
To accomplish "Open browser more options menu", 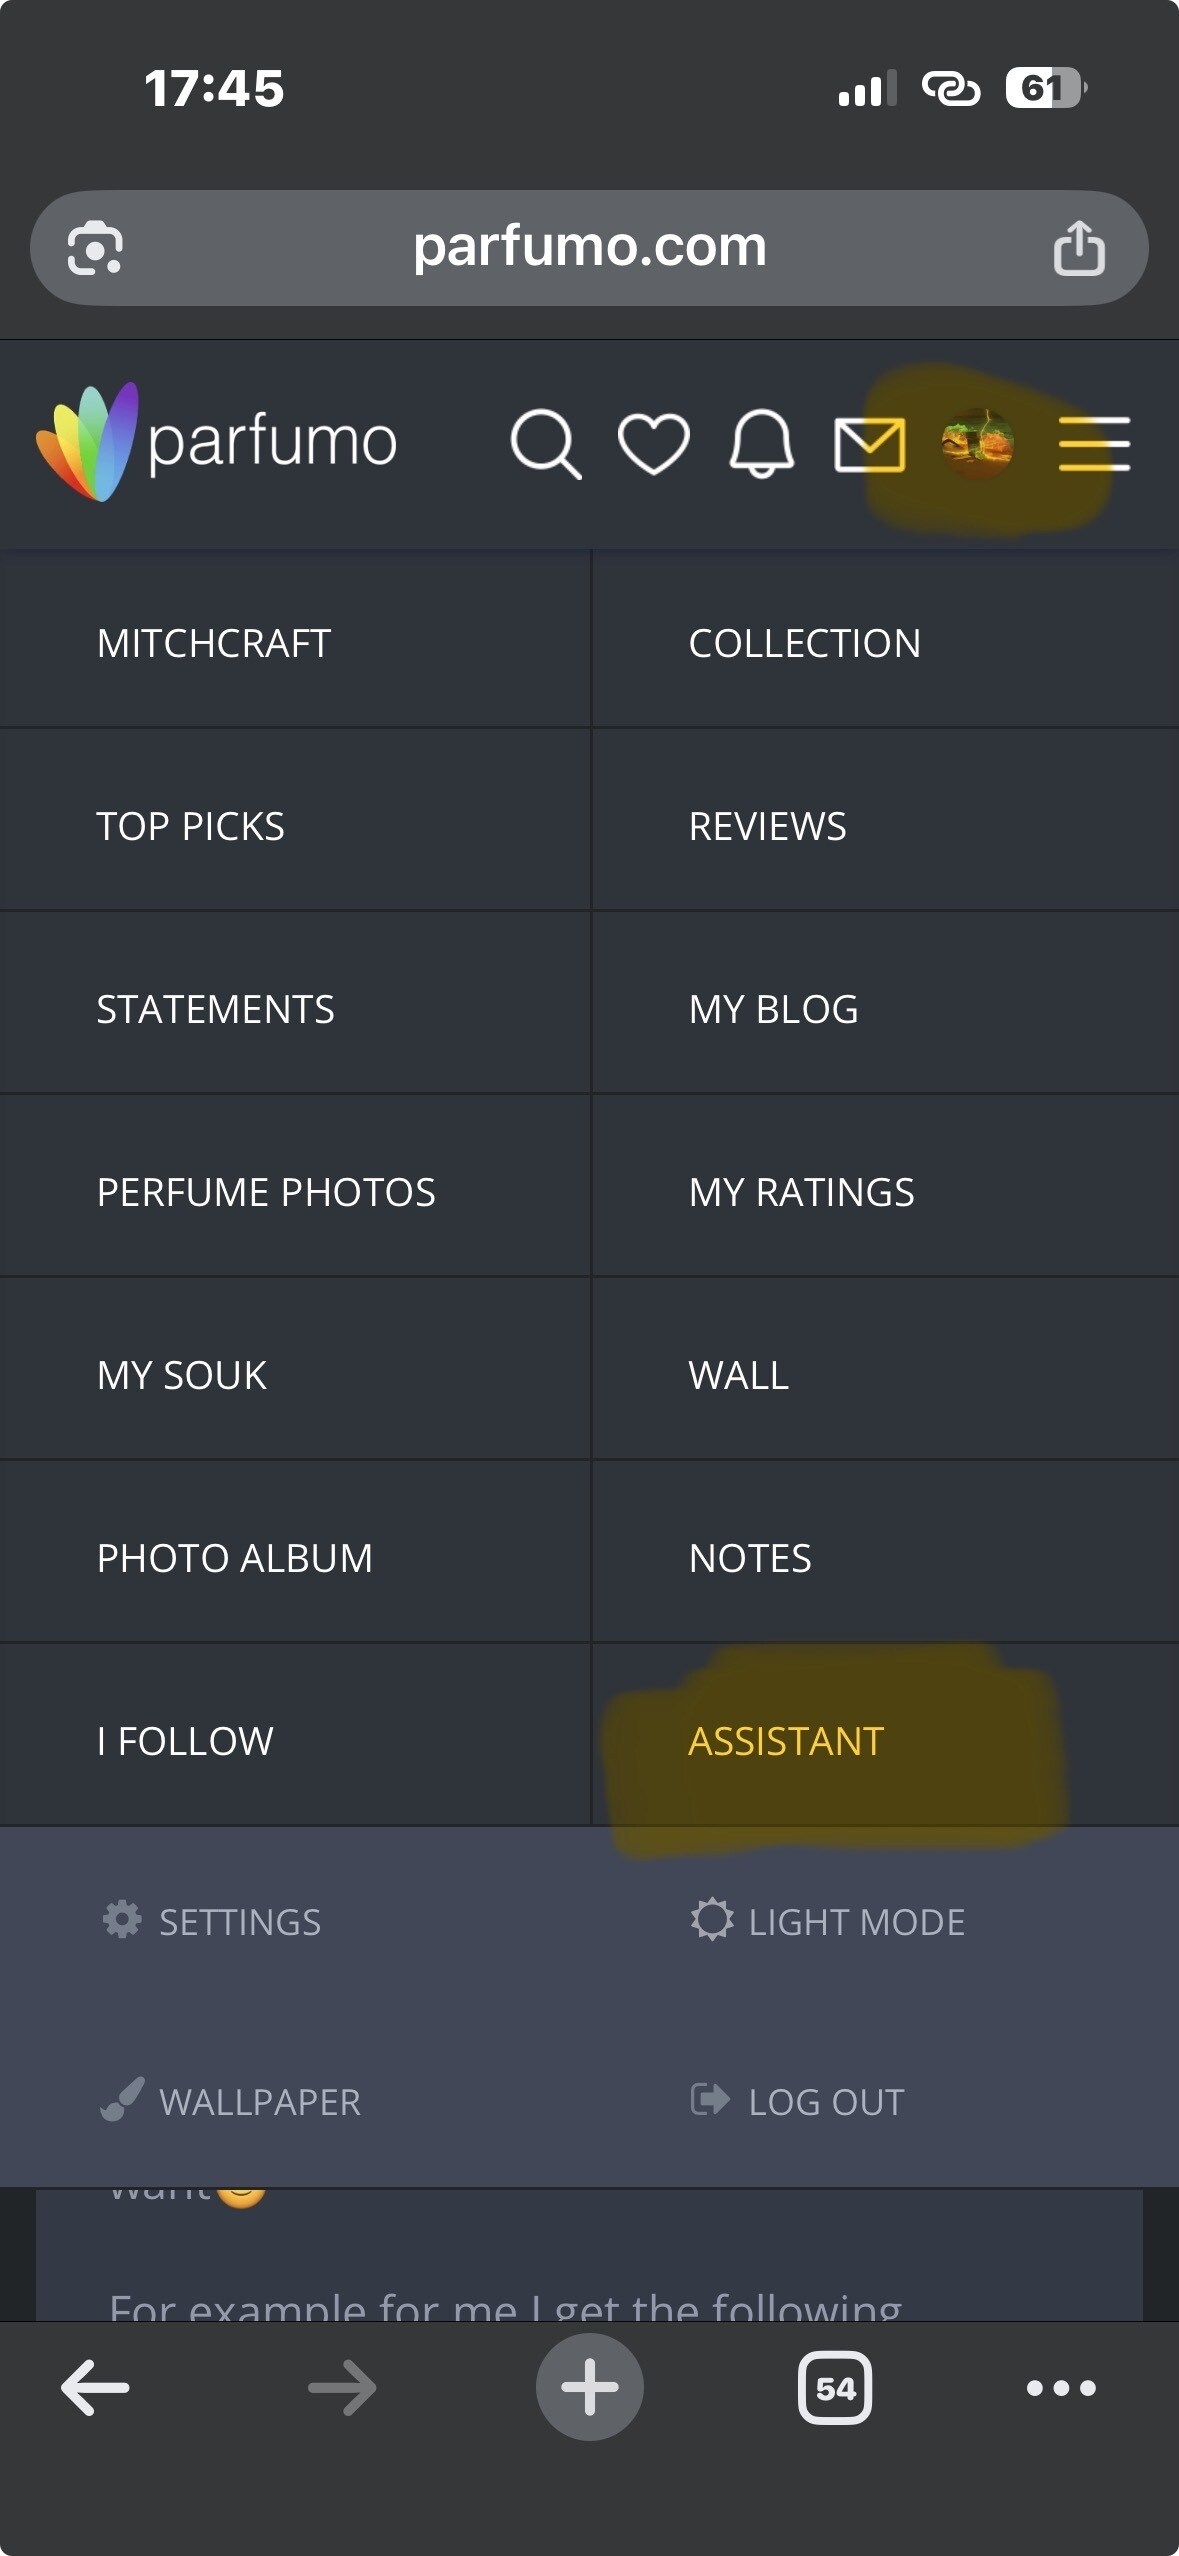I will tap(1061, 2388).
